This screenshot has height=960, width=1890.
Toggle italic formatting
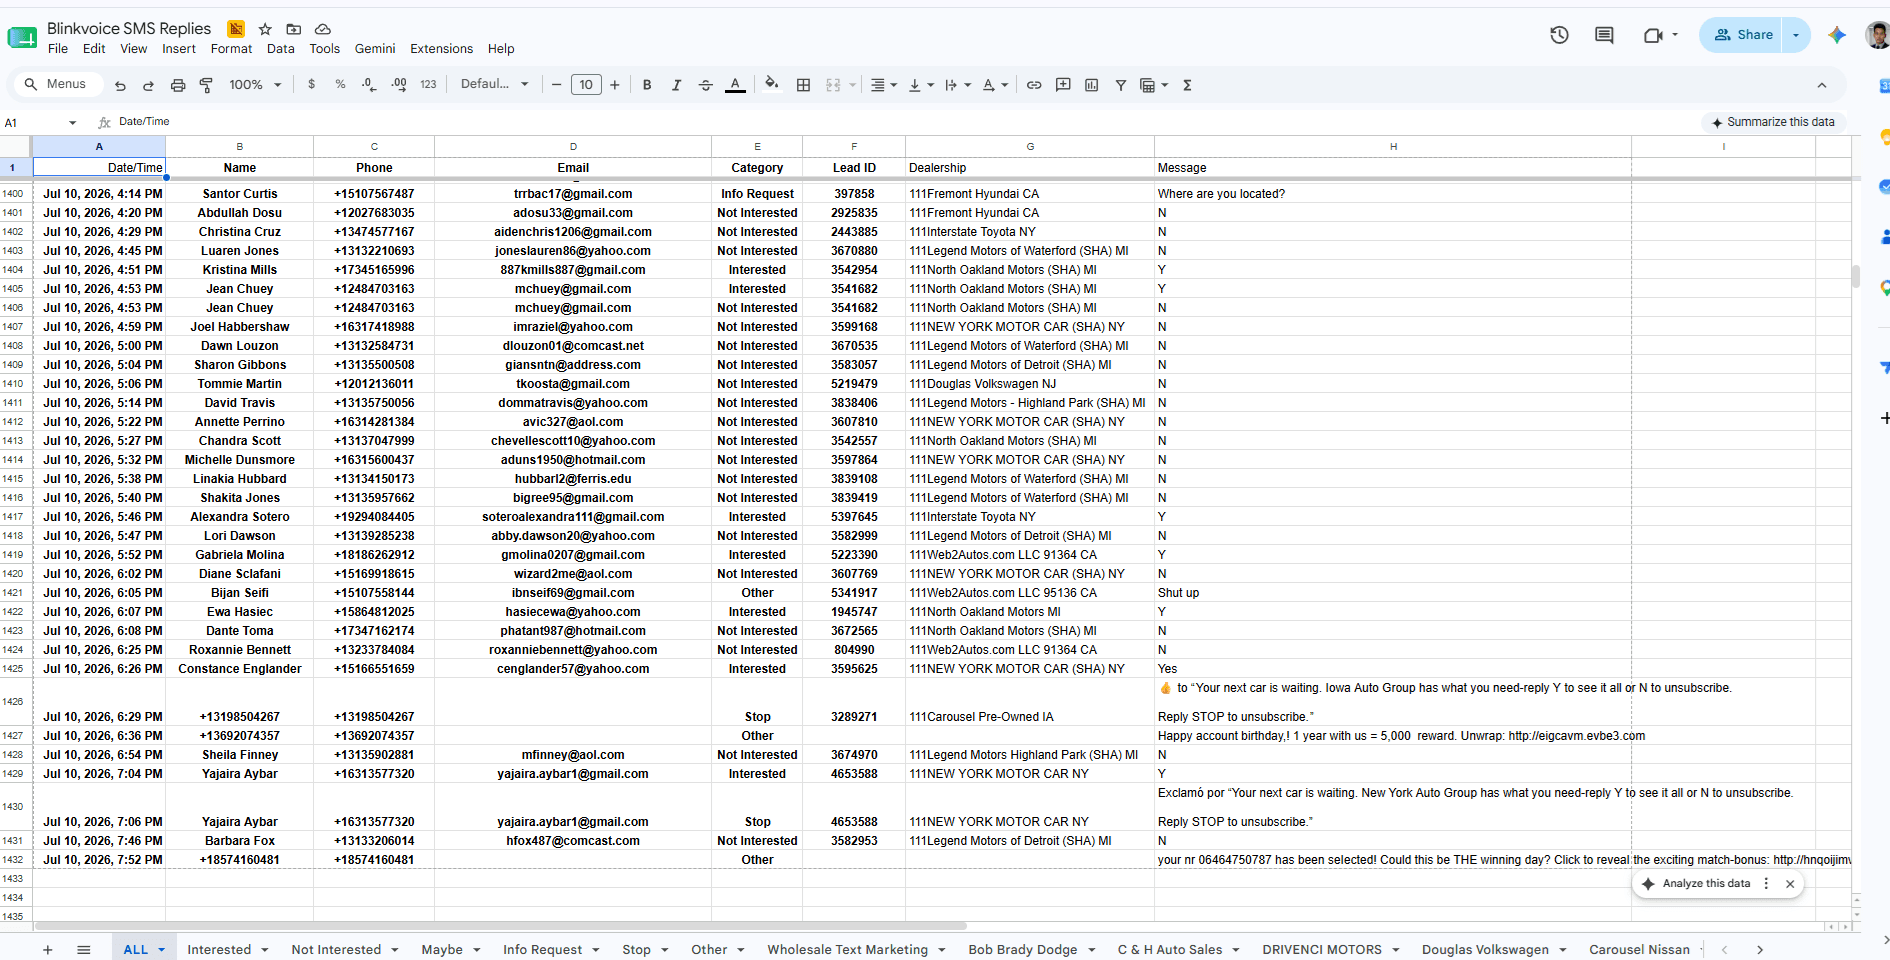676,85
